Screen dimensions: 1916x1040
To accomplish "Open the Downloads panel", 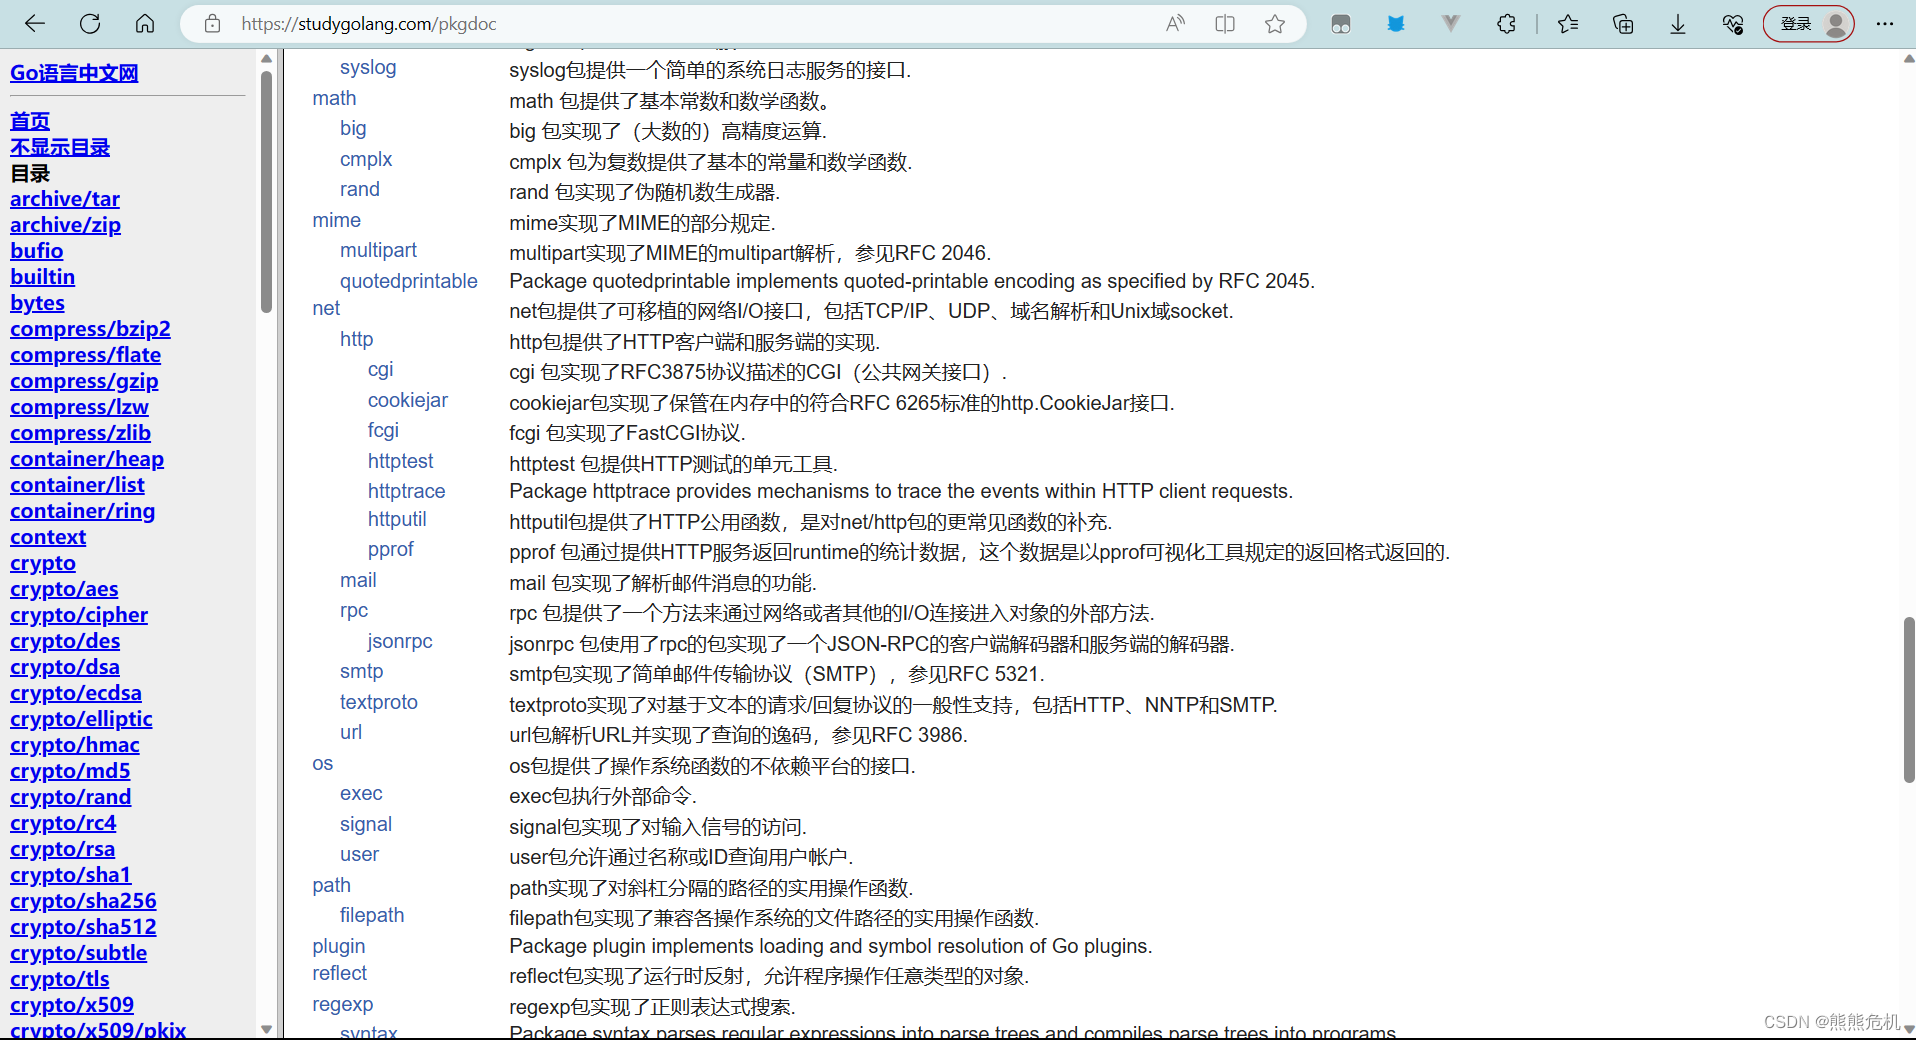I will 1676,24.
